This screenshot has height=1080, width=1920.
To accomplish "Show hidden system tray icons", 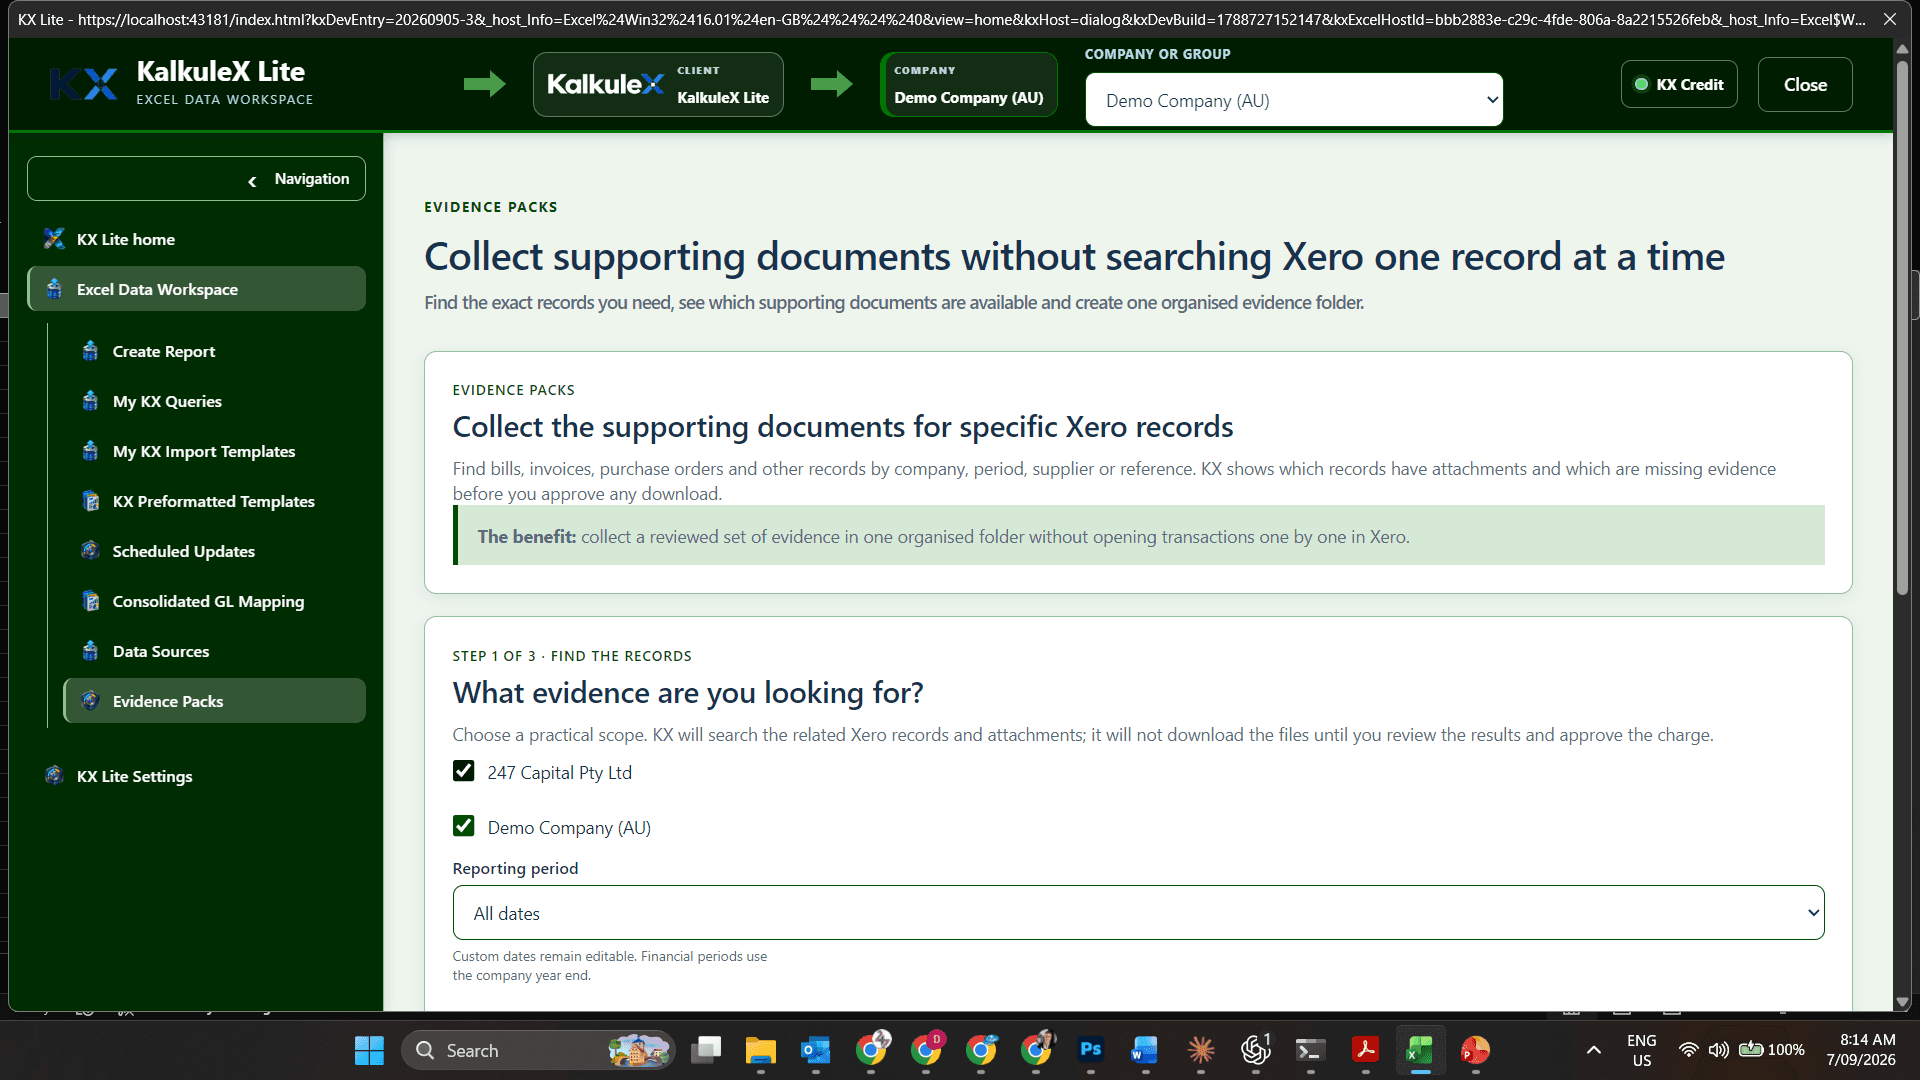I will click(x=1594, y=1050).
